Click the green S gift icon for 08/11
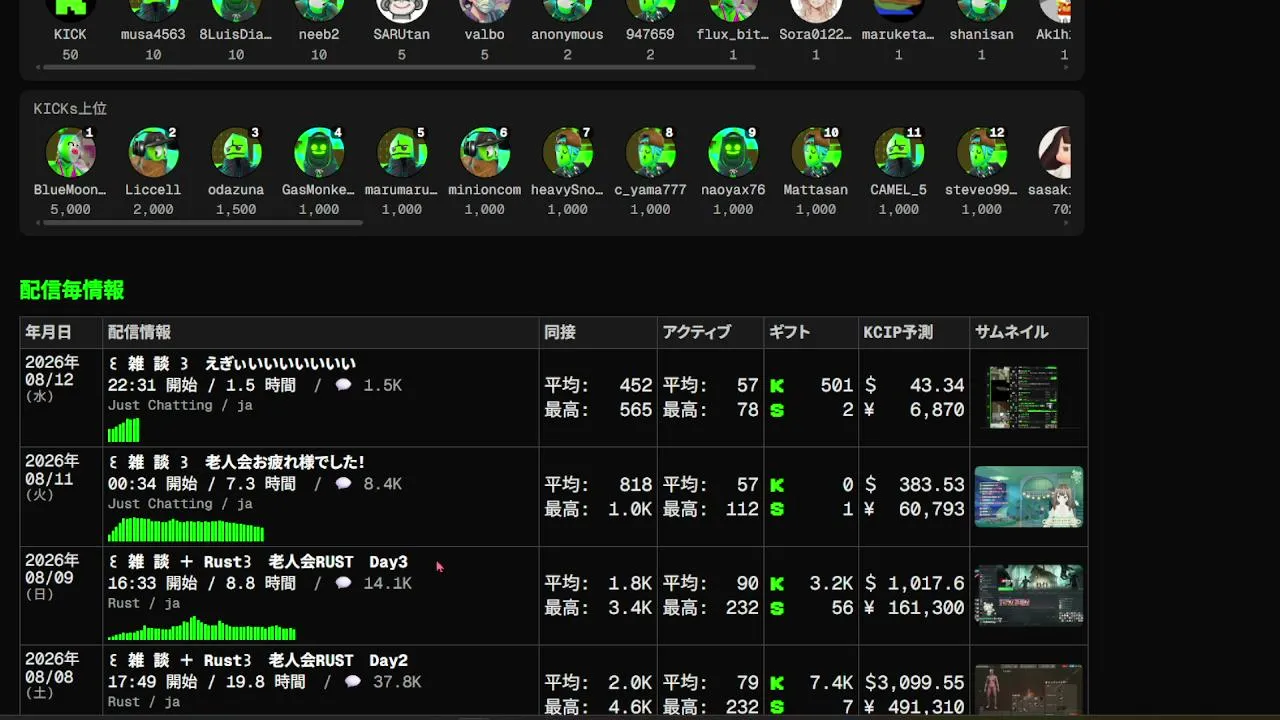 [777, 509]
